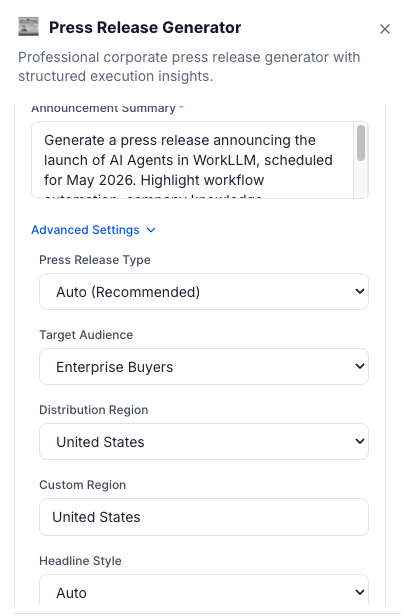Screen dimensions: 411x616
Task: Click the Press Release Generator newspaper icon
Action: click(x=28, y=27)
